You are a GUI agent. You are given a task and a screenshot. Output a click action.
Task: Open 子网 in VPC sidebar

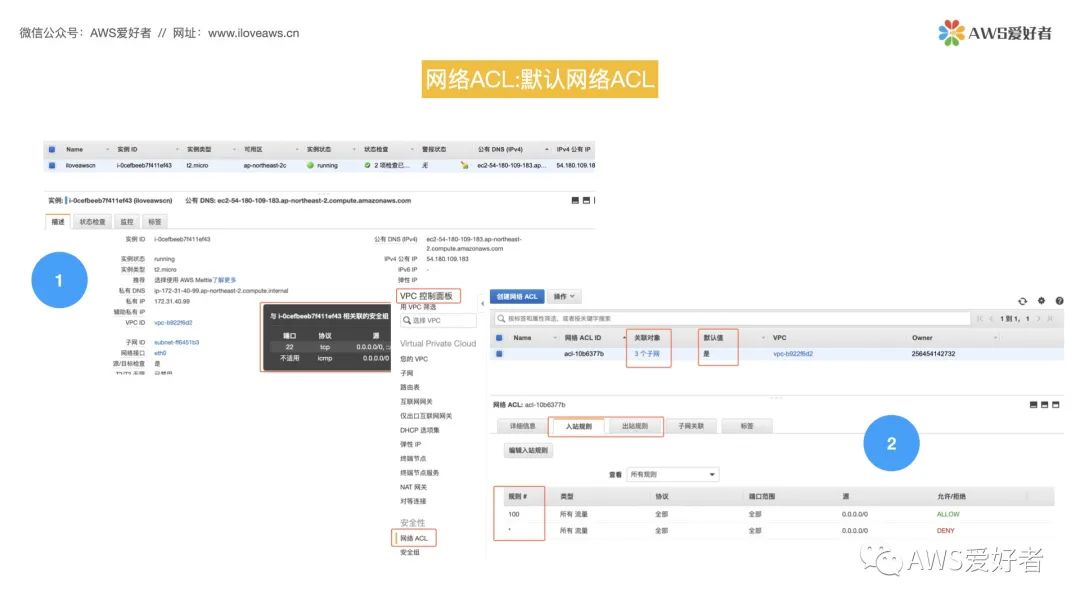pos(406,373)
